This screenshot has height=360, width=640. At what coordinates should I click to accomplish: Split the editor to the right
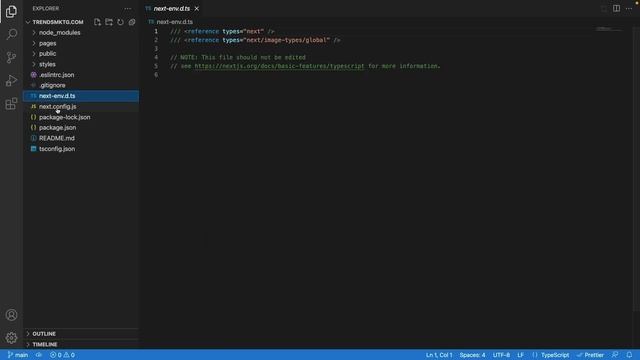coord(616,9)
